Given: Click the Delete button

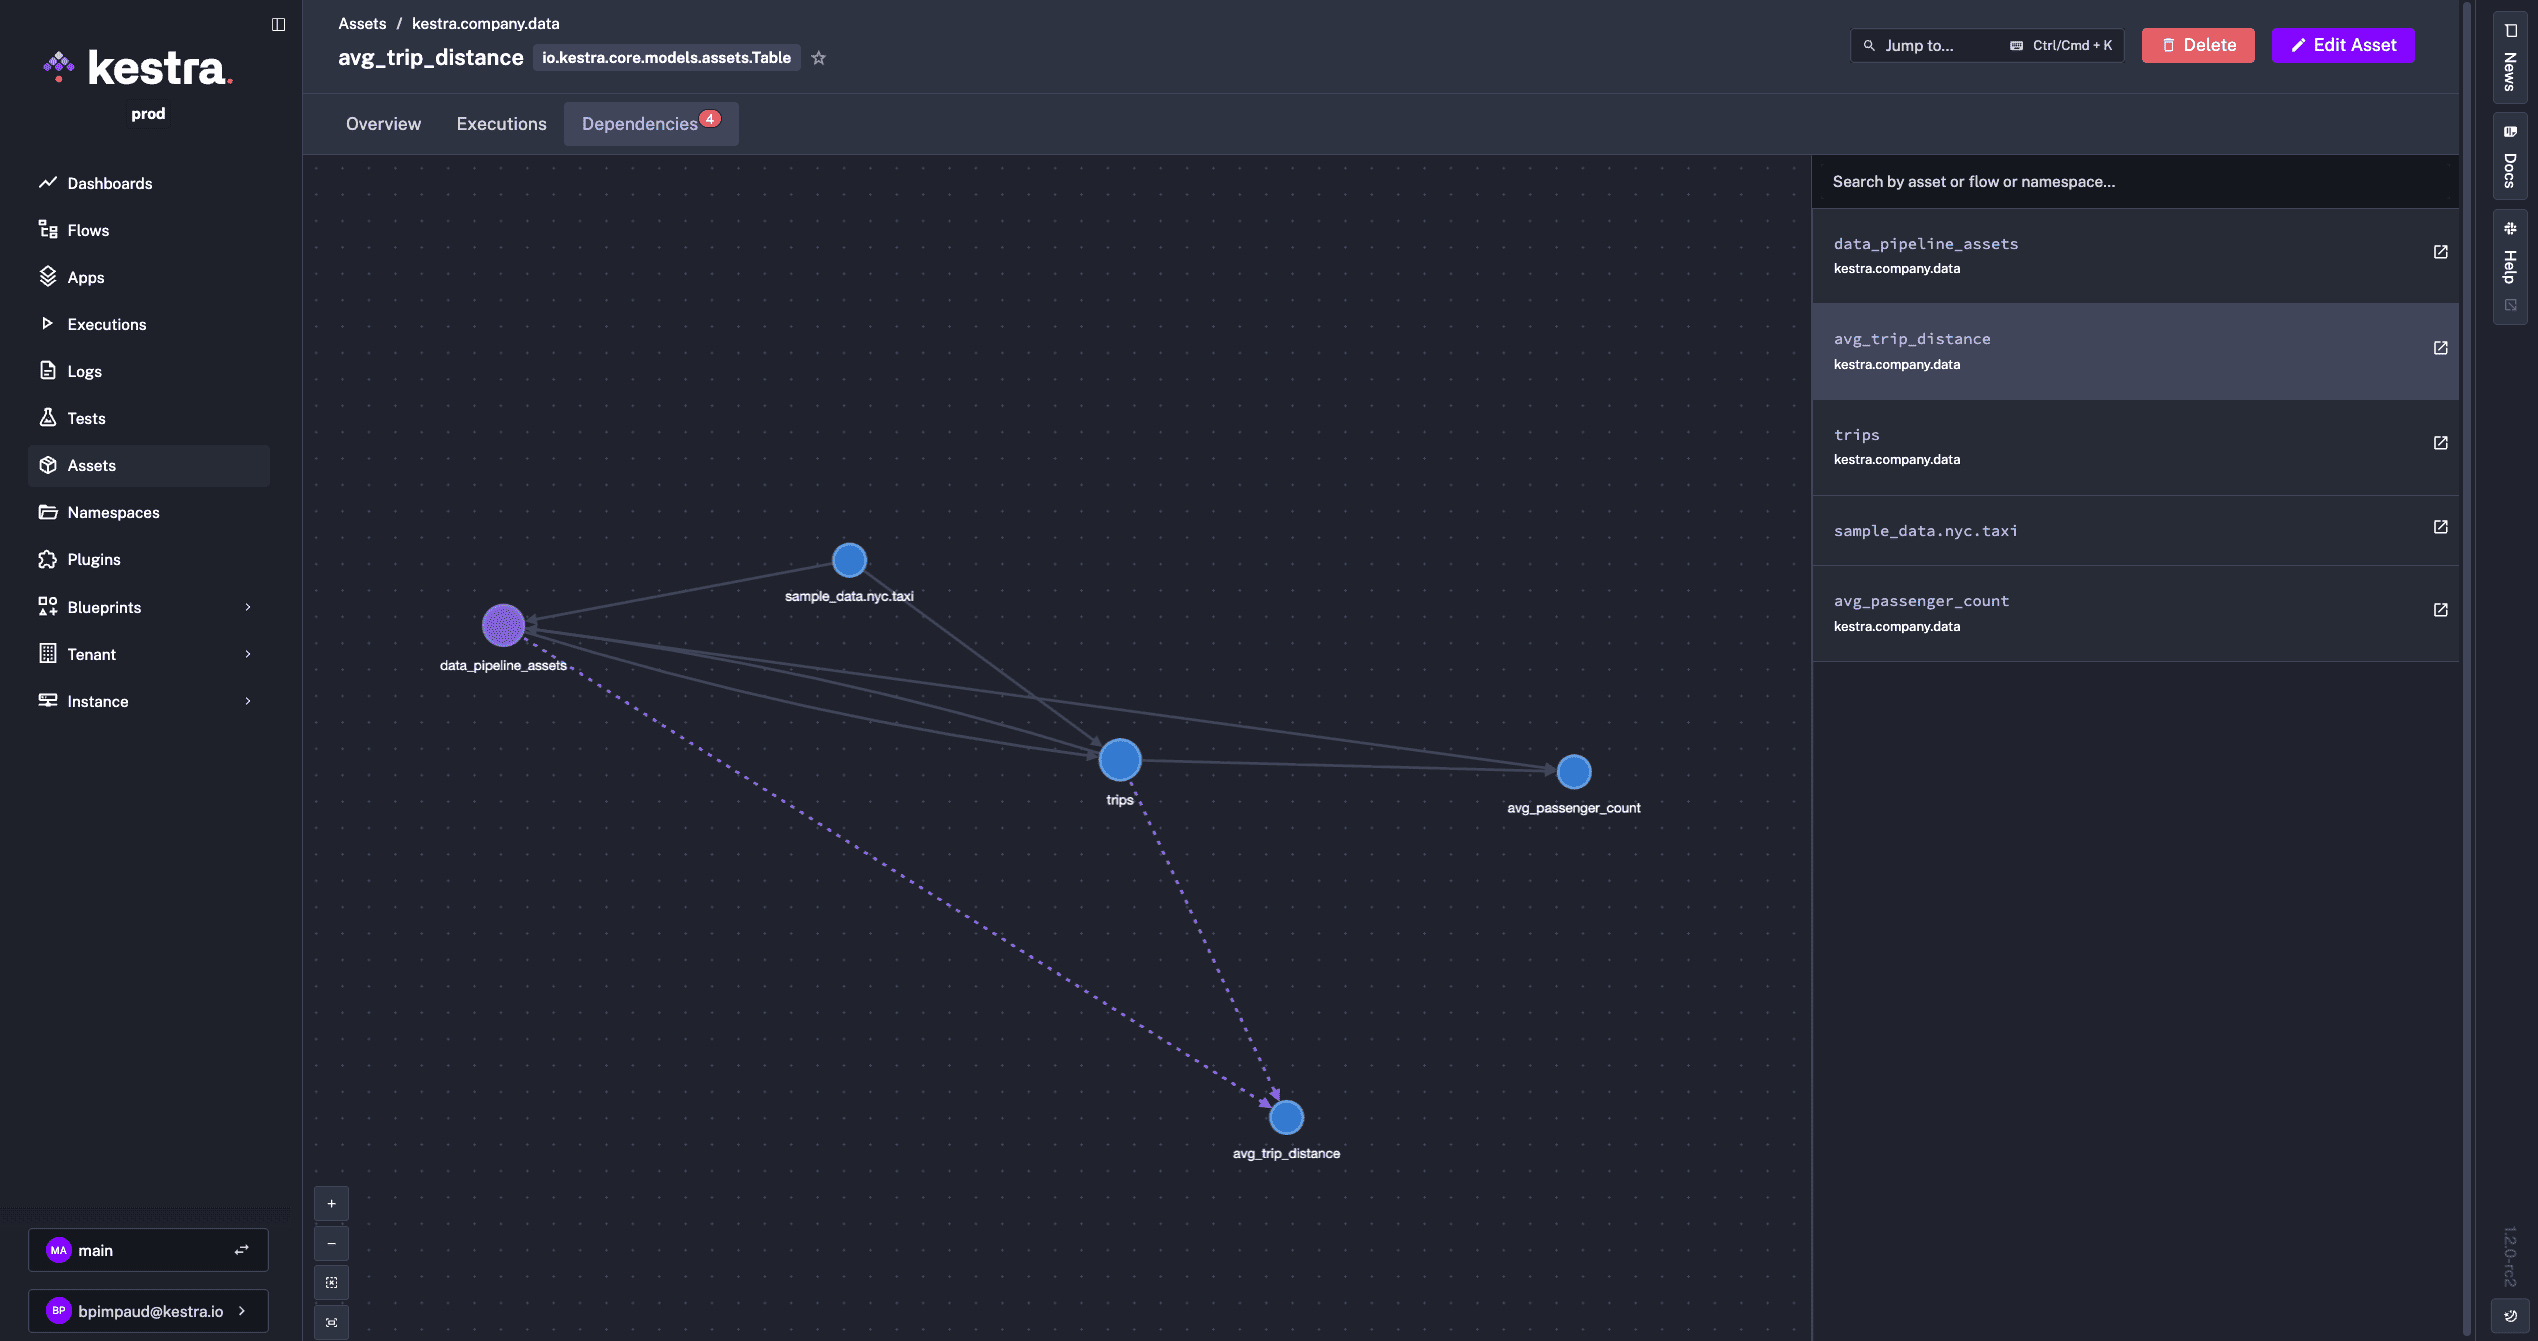Looking at the screenshot, I should [2198, 45].
